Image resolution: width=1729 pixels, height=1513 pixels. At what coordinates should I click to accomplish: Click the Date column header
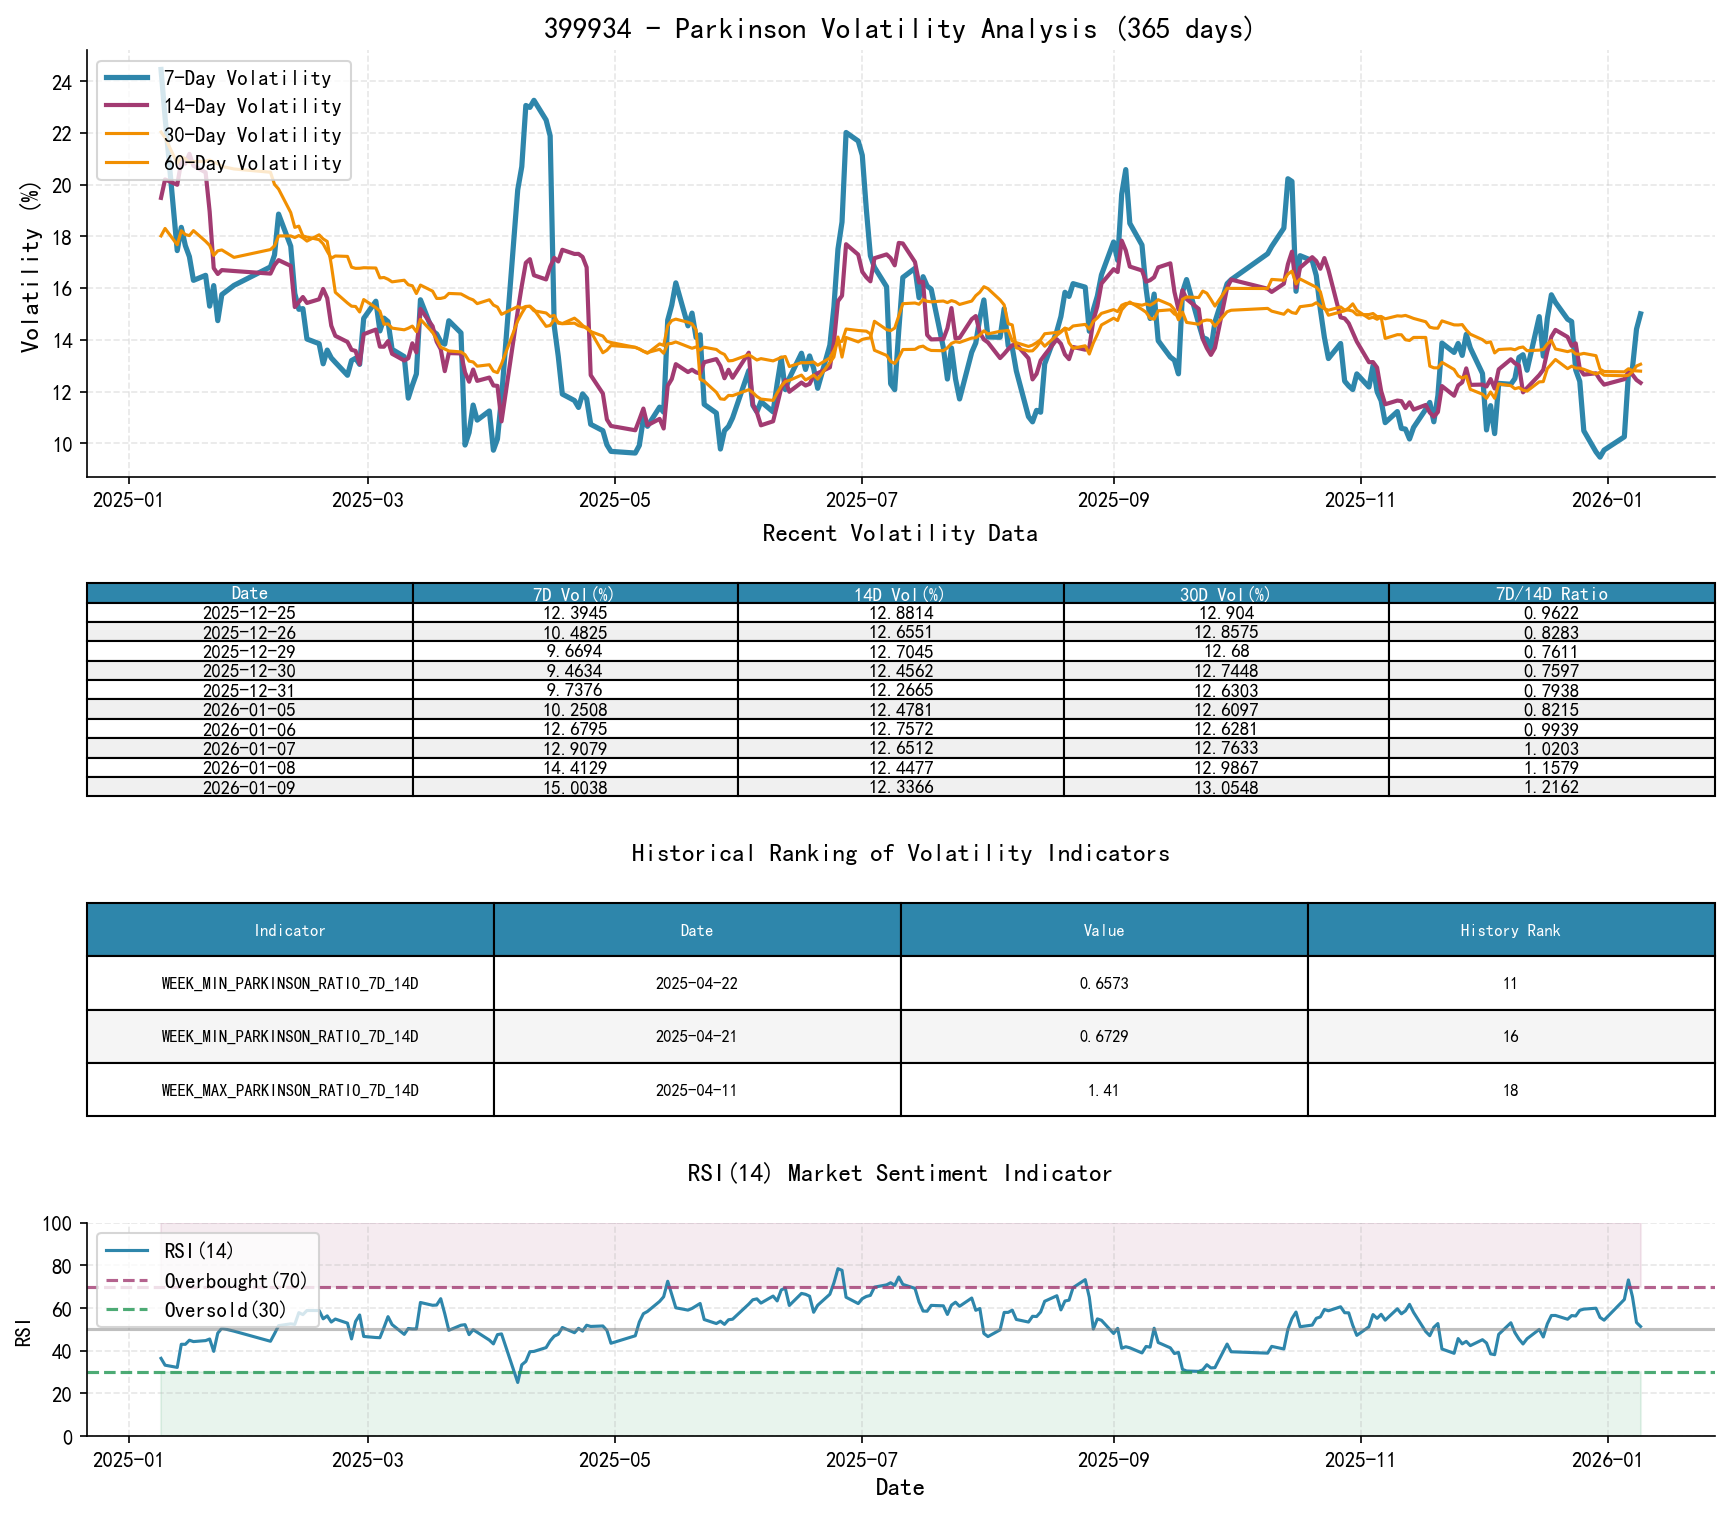pyautogui.click(x=249, y=593)
